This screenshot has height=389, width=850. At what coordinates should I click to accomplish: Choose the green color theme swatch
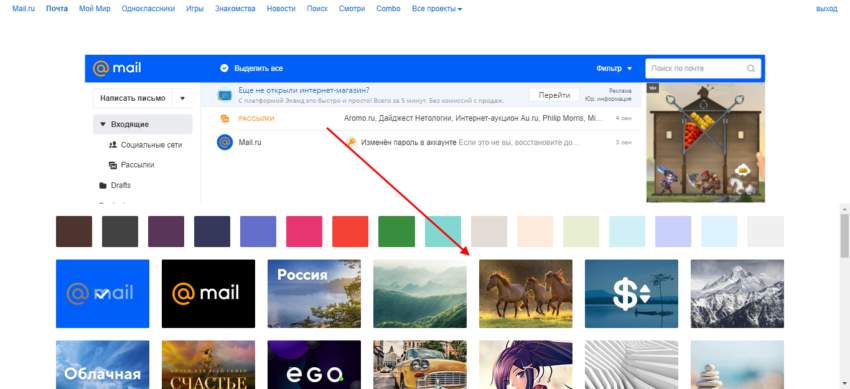tap(396, 231)
